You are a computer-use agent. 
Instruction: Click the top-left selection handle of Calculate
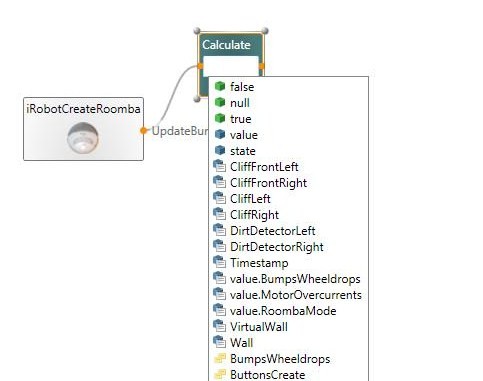pos(197,31)
